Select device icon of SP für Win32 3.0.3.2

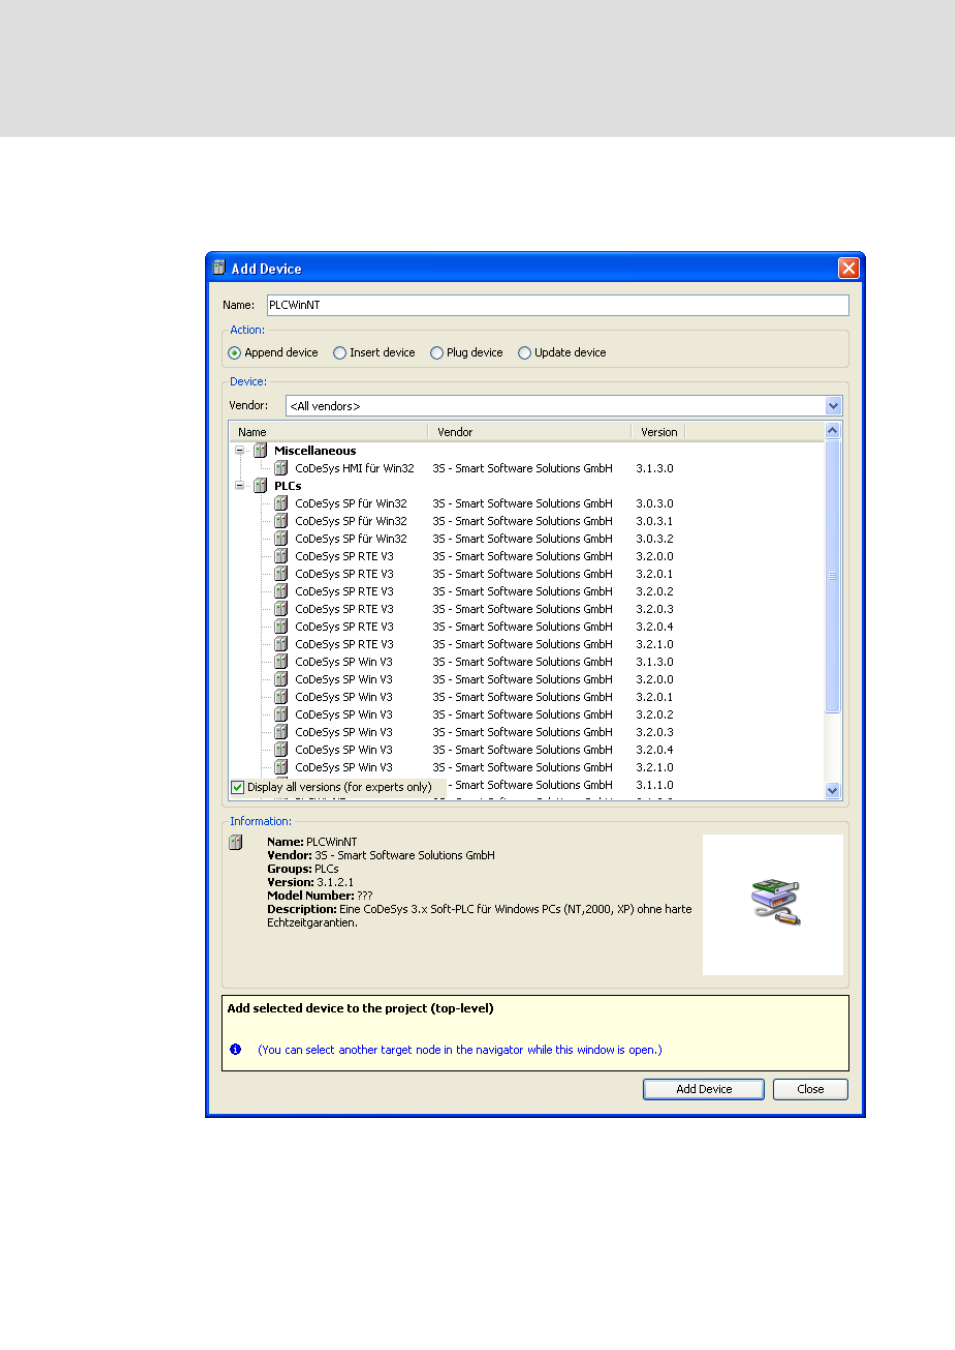[x=281, y=539]
